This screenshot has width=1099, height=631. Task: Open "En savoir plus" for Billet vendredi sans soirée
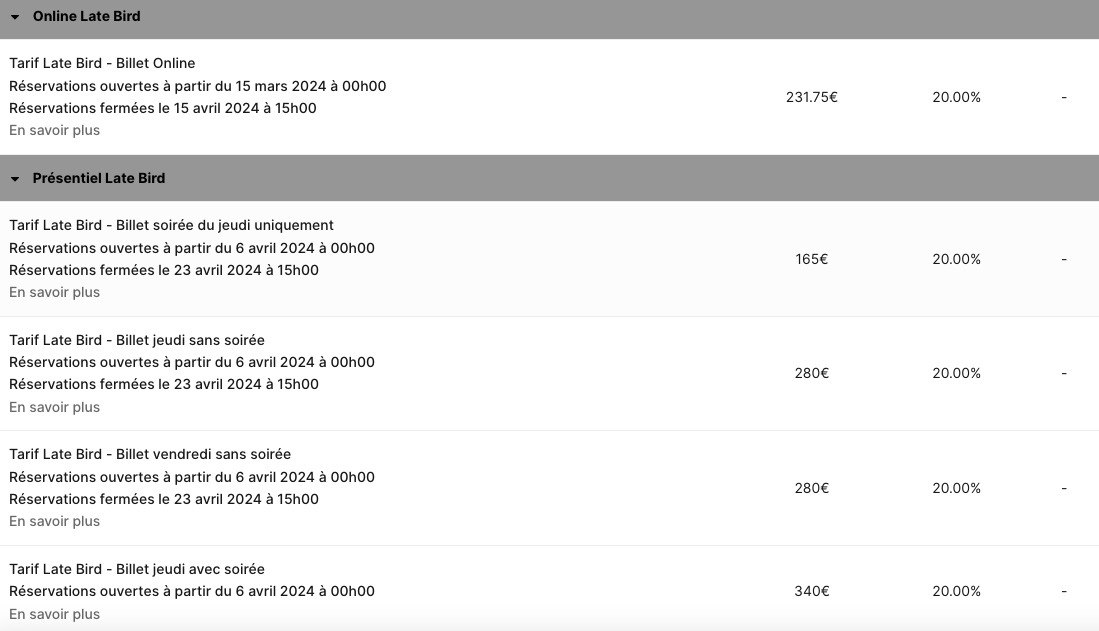click(55, 521)
